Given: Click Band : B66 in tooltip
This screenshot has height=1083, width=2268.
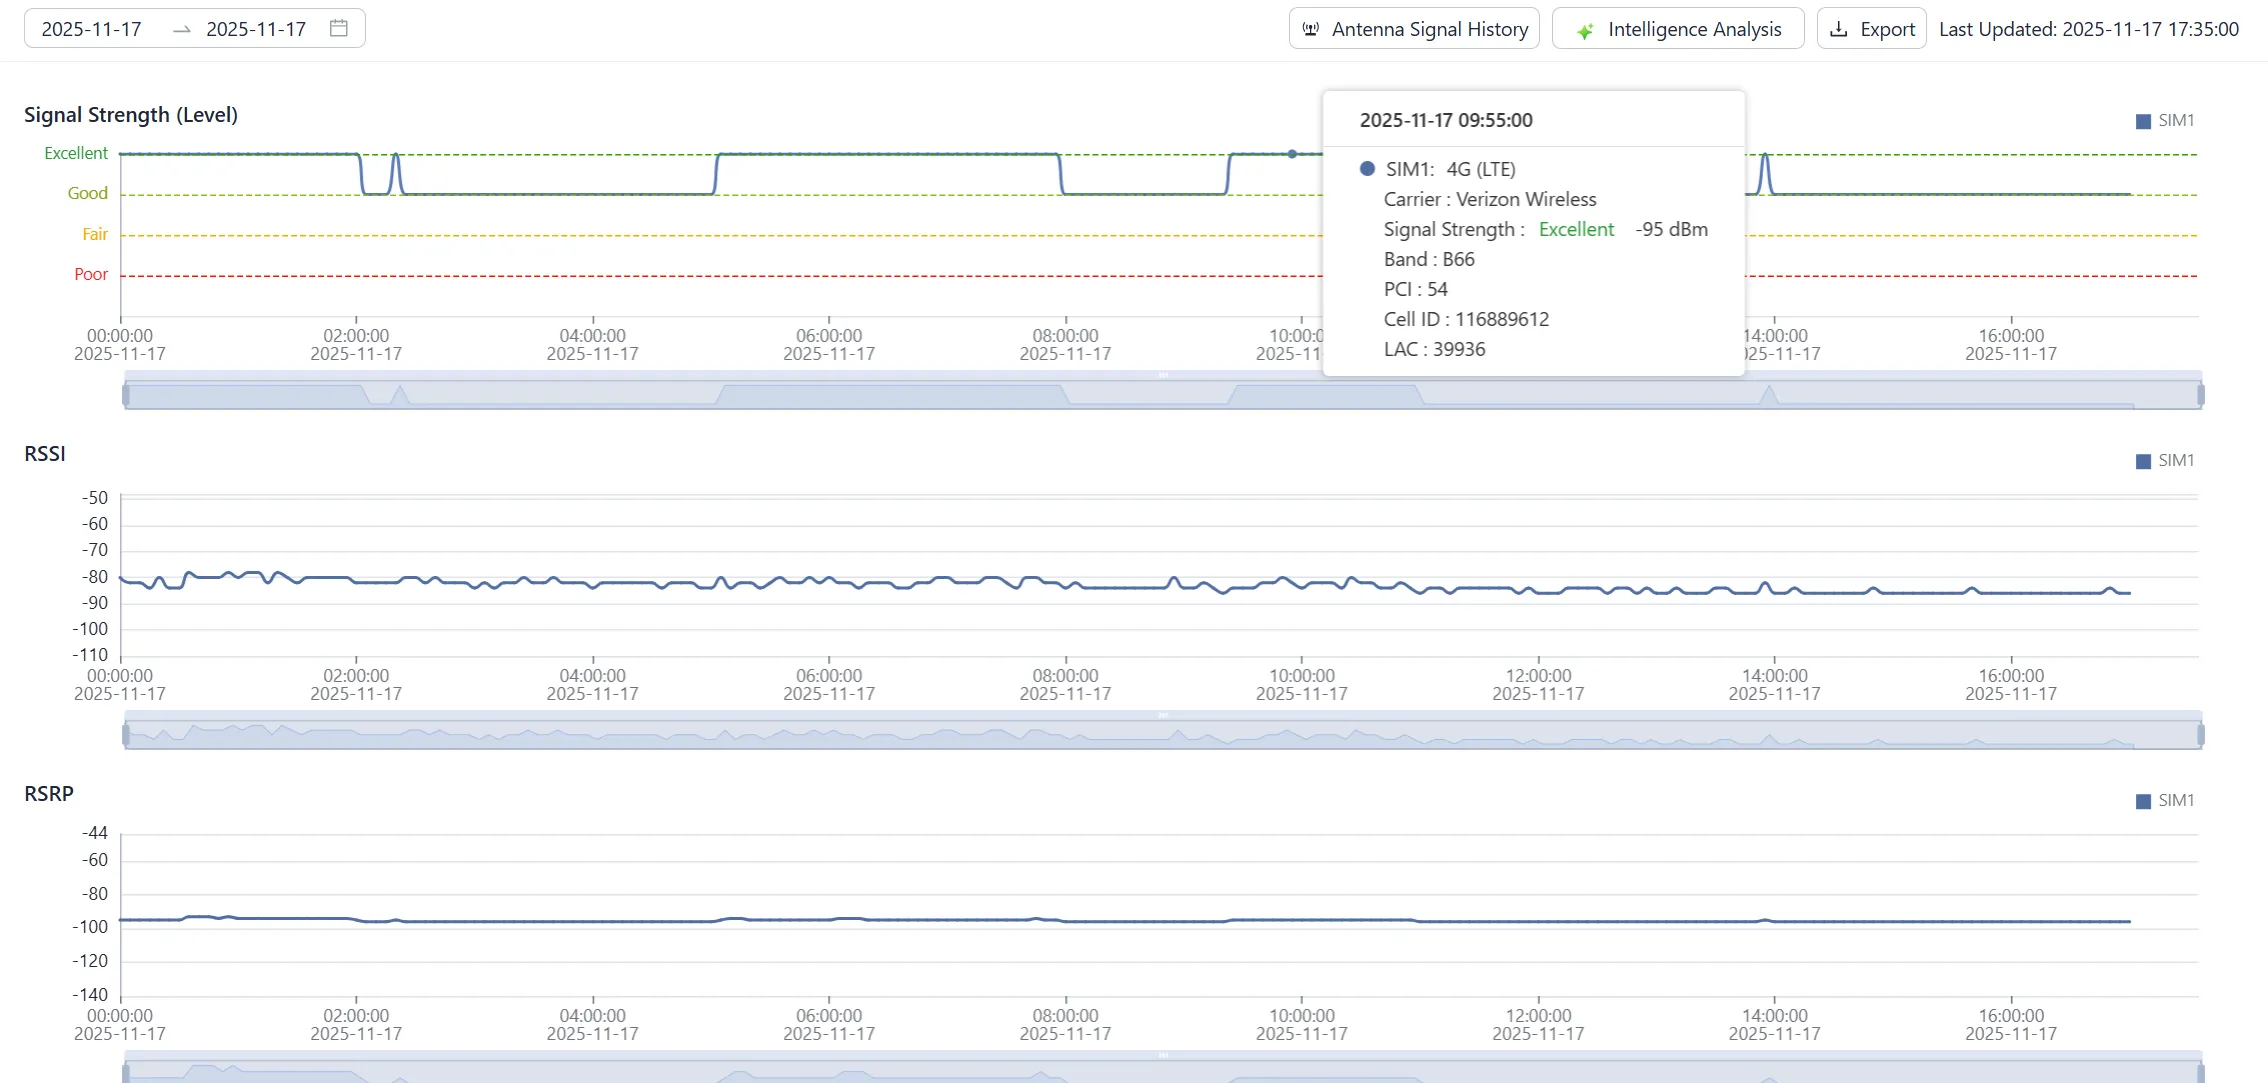Looking at the screenshot, I should [1429, 259].
